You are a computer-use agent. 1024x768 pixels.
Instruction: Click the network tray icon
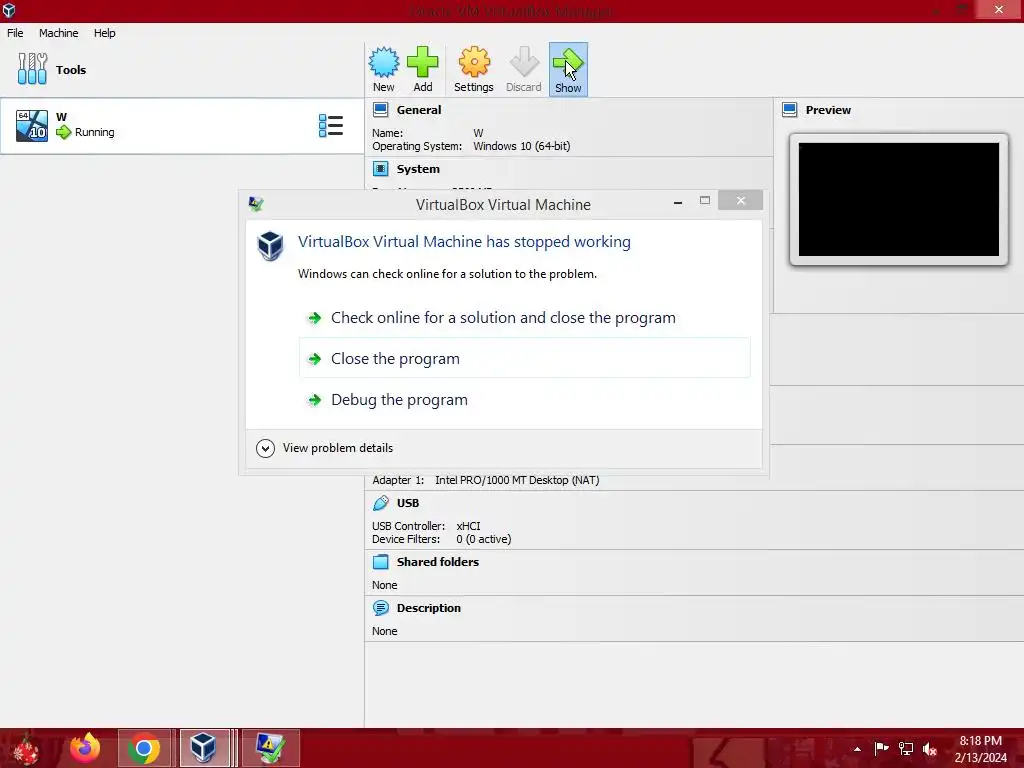pos(906,748)
